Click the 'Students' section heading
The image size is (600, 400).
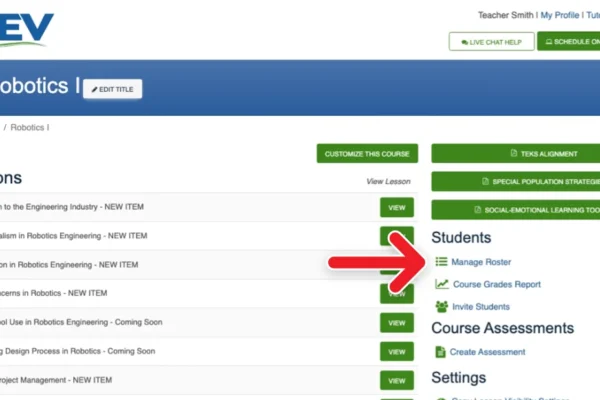click(x=461, y=237)
